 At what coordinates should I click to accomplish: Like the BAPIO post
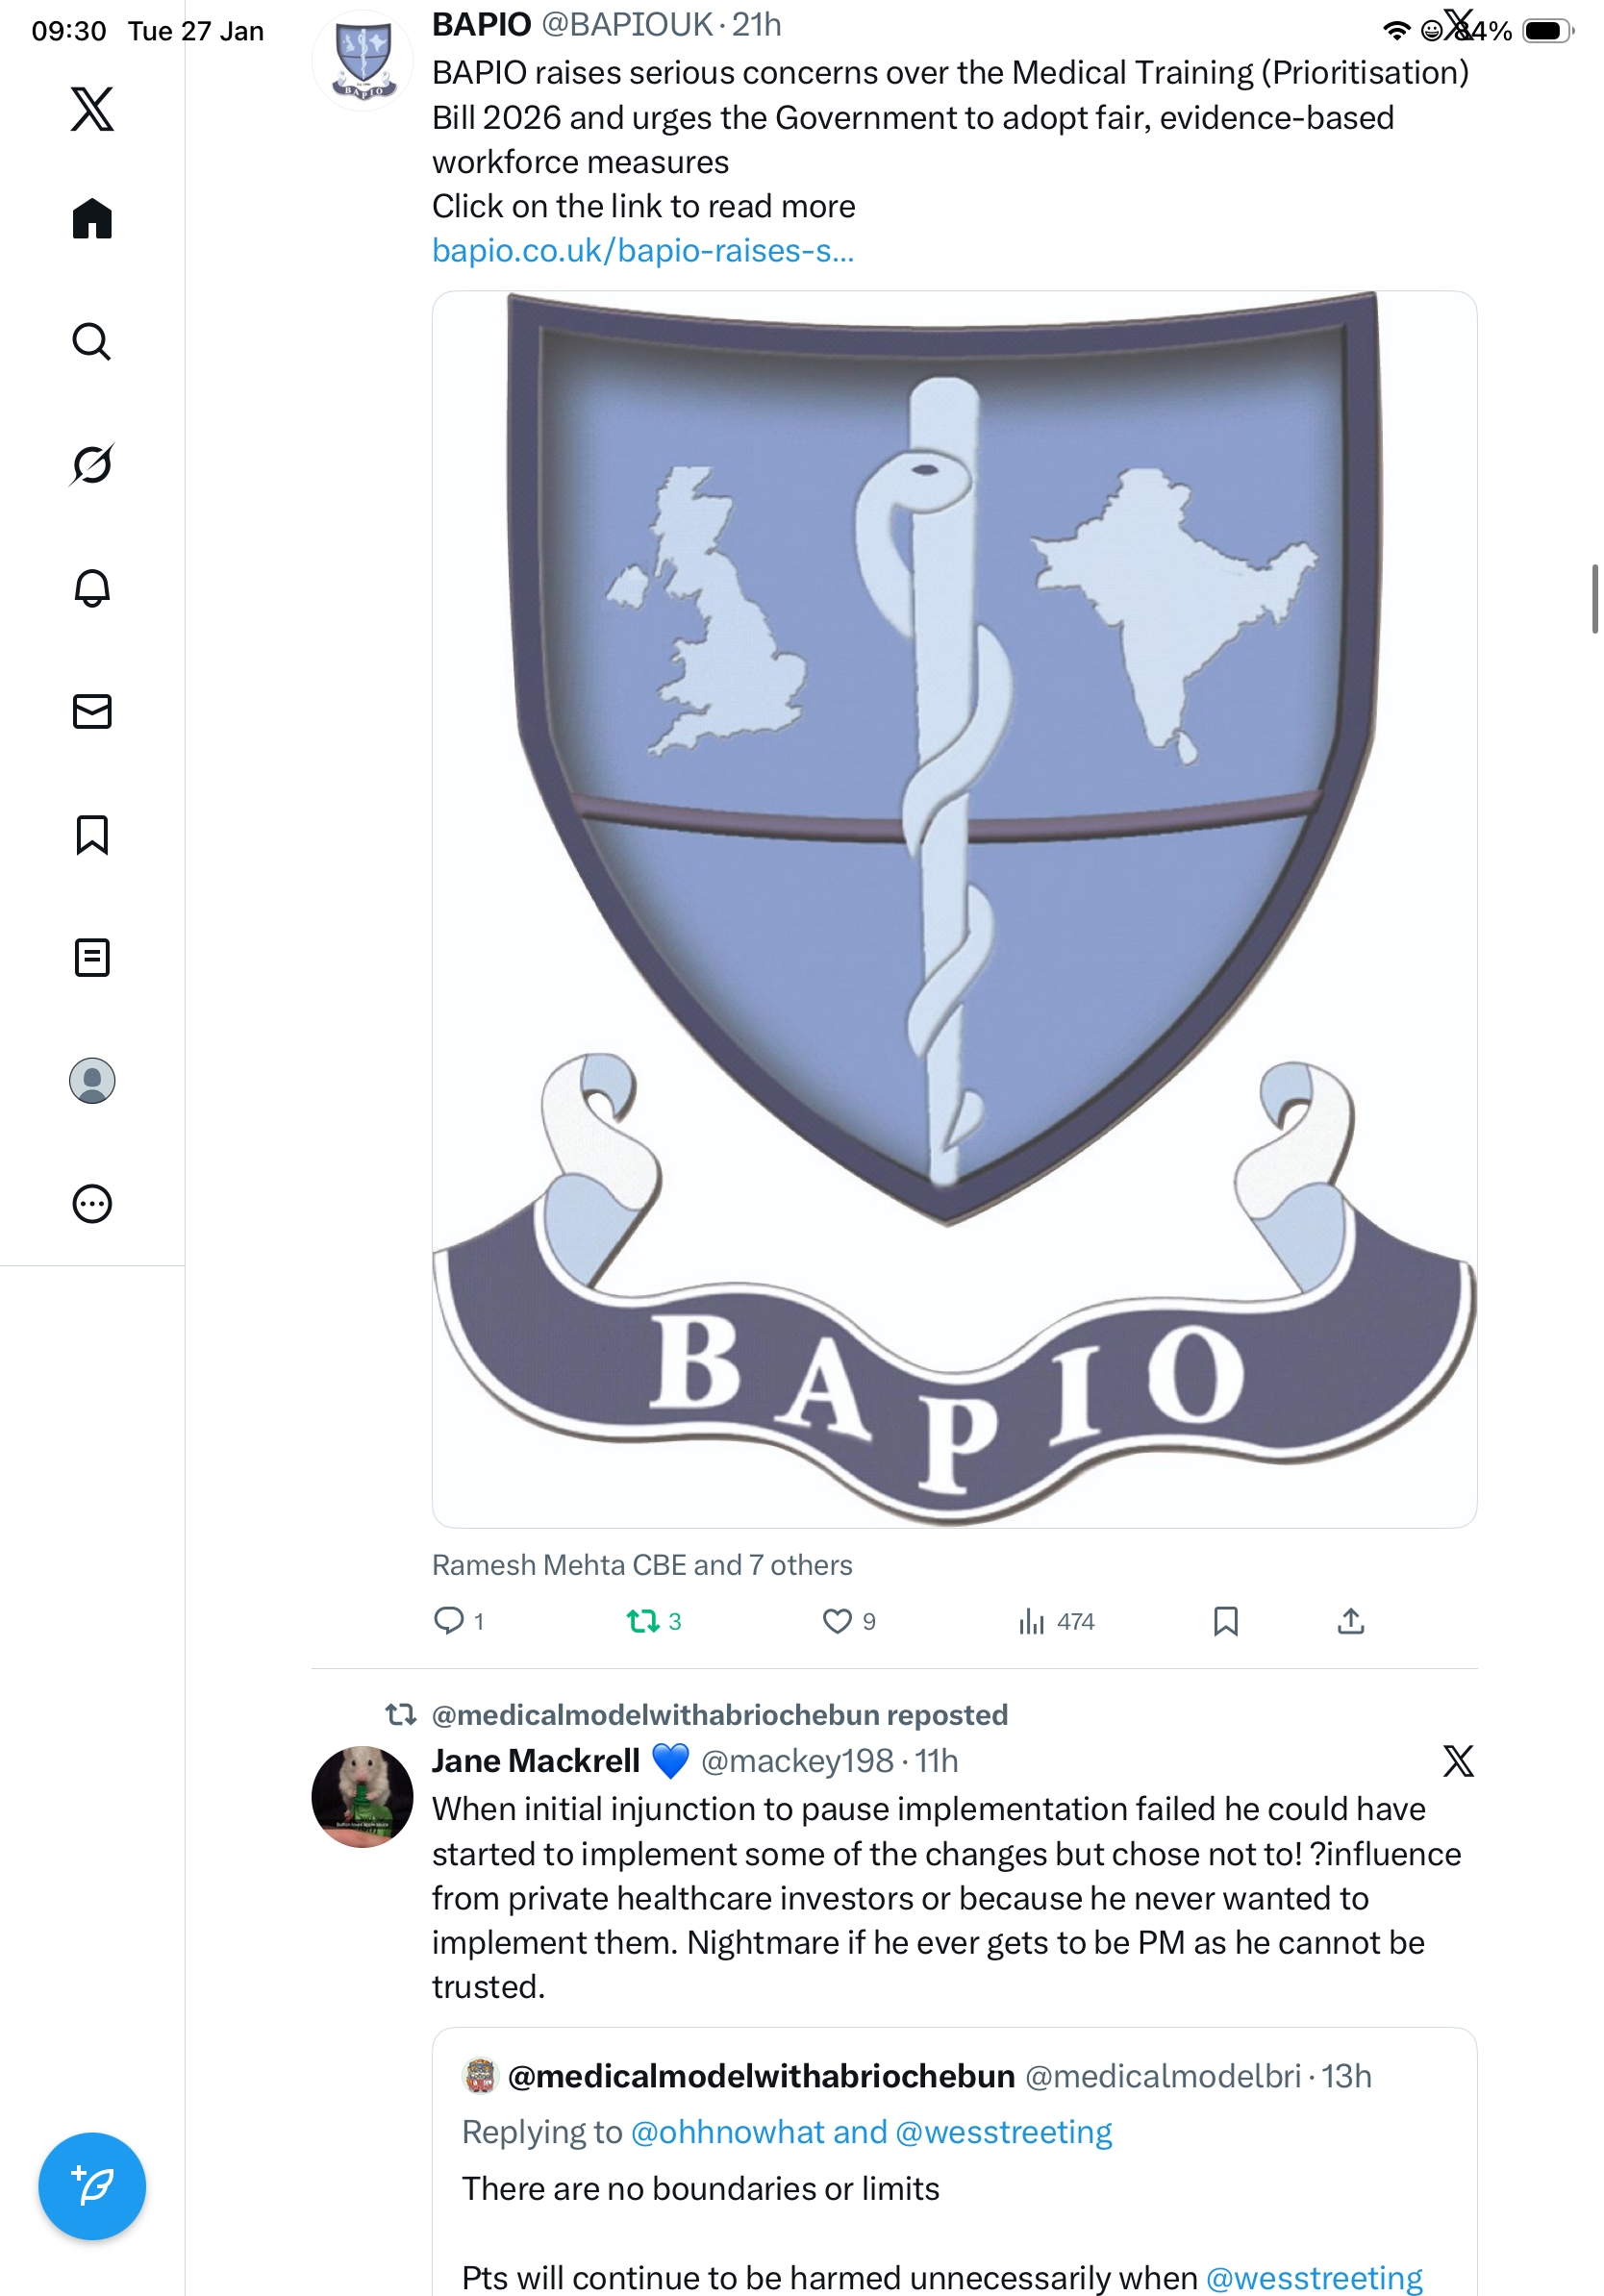[837, 1620]
